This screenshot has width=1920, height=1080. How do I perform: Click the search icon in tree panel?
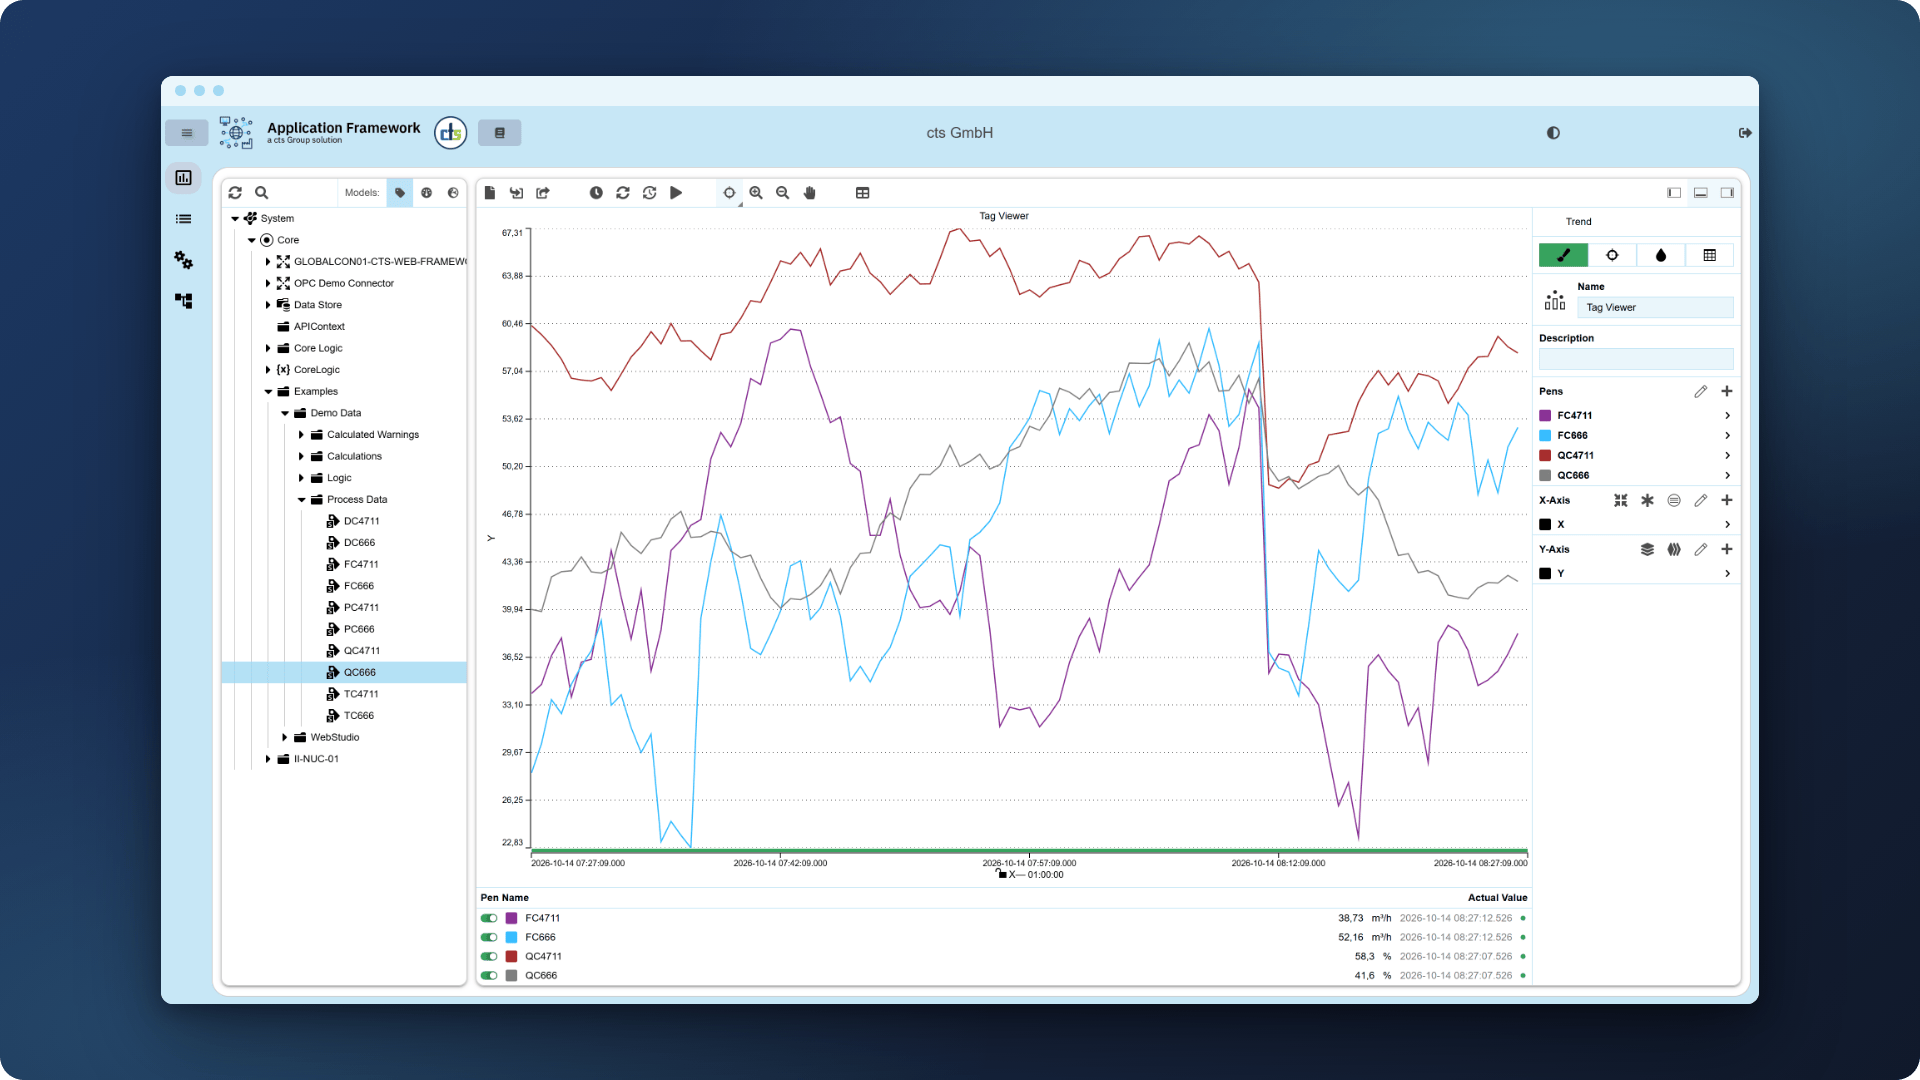coord(261,193)
